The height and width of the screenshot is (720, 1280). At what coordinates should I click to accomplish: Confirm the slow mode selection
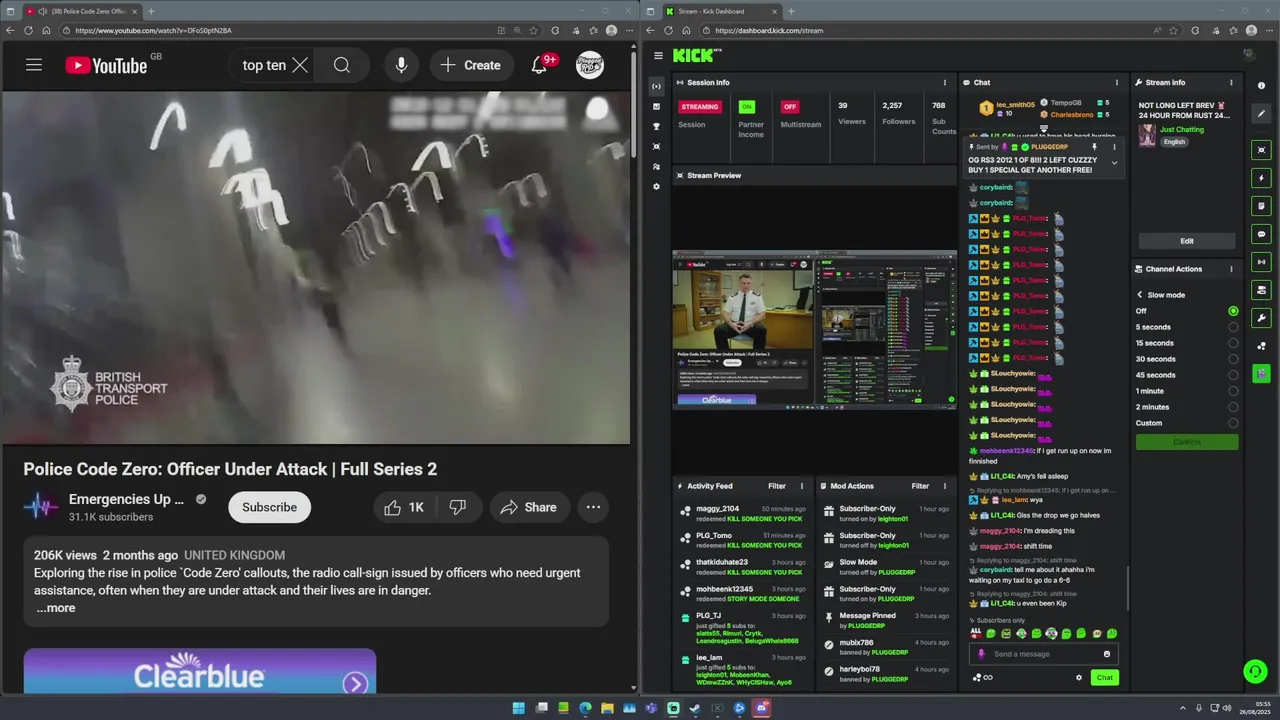coord(1186,442)
